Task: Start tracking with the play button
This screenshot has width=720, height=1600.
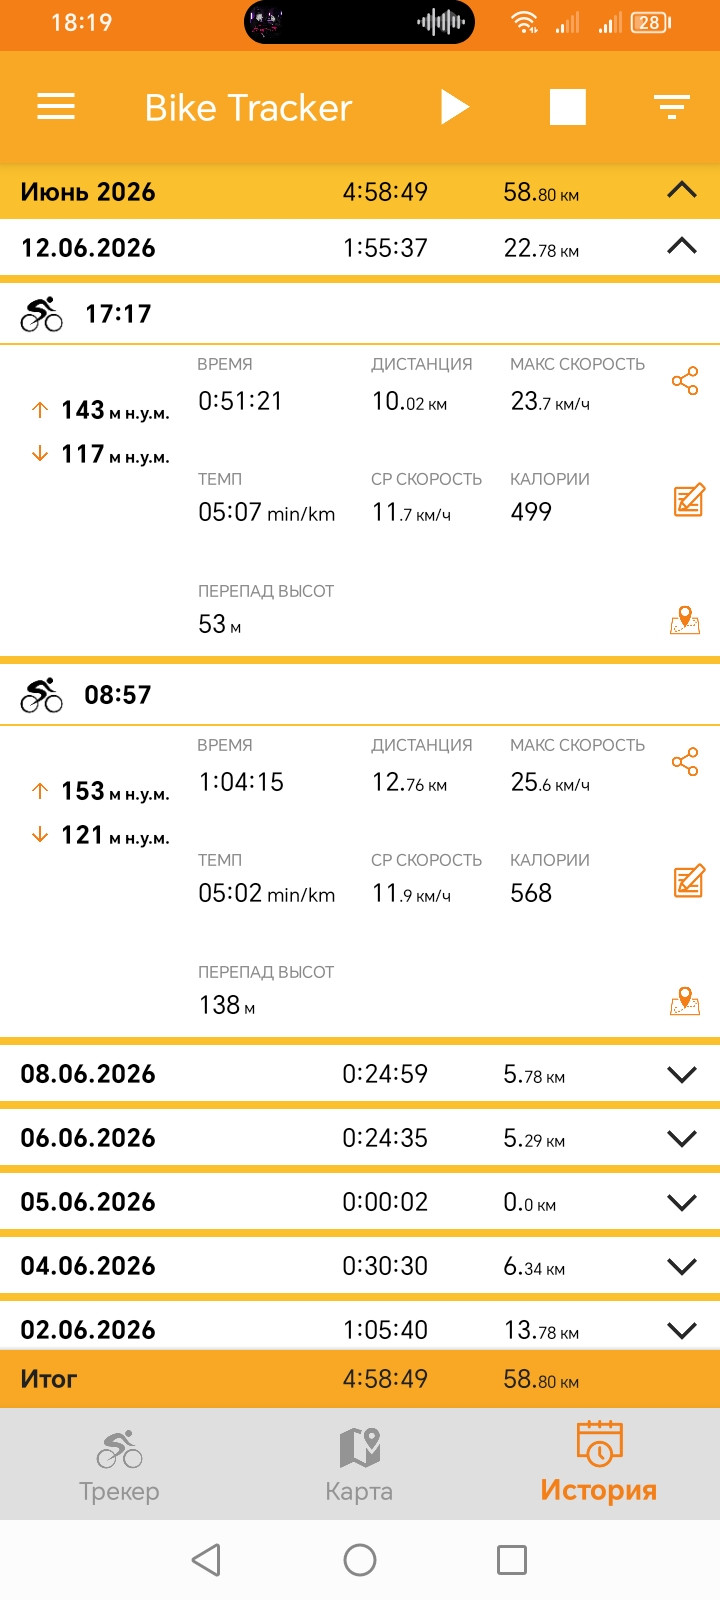Action: (455, 107)
